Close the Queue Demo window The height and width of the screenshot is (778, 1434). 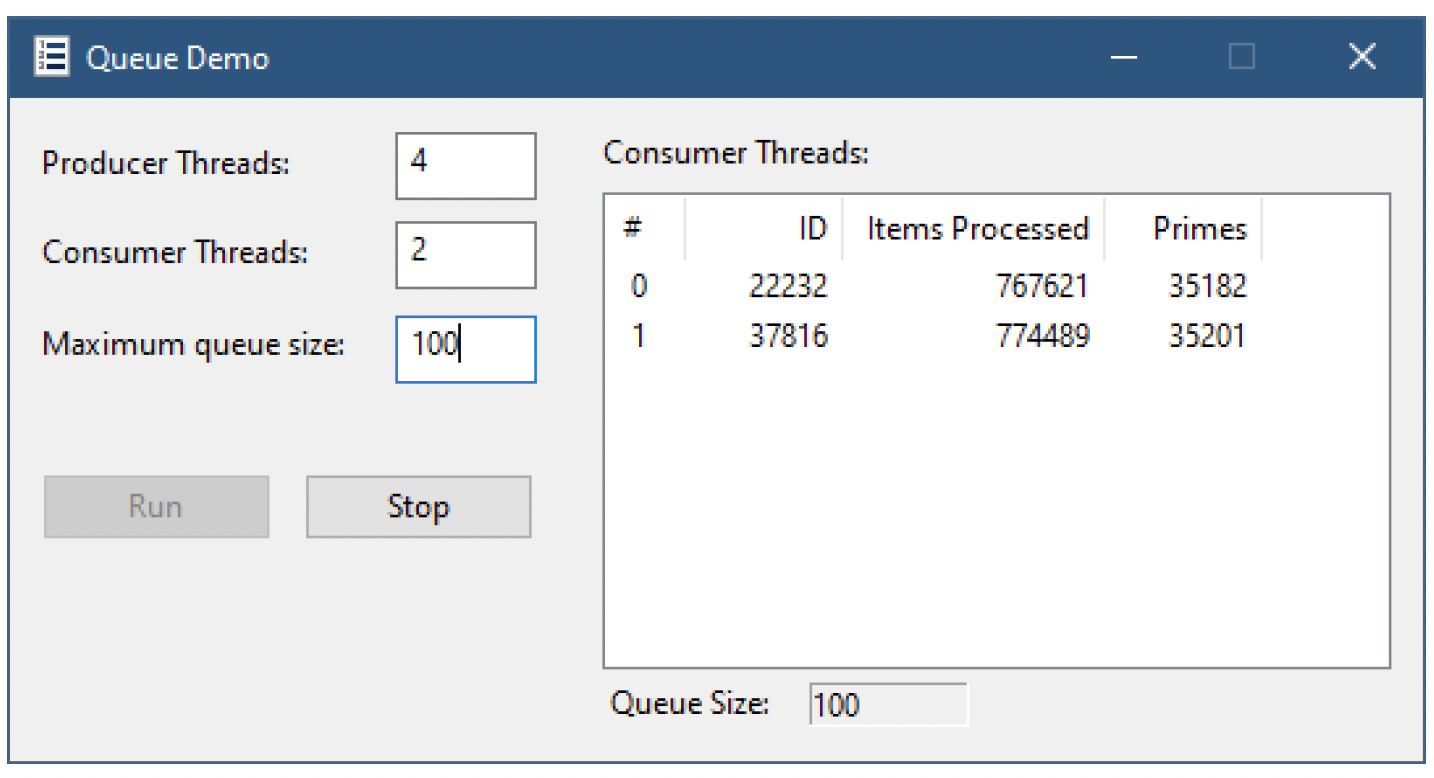(1362, 57)
